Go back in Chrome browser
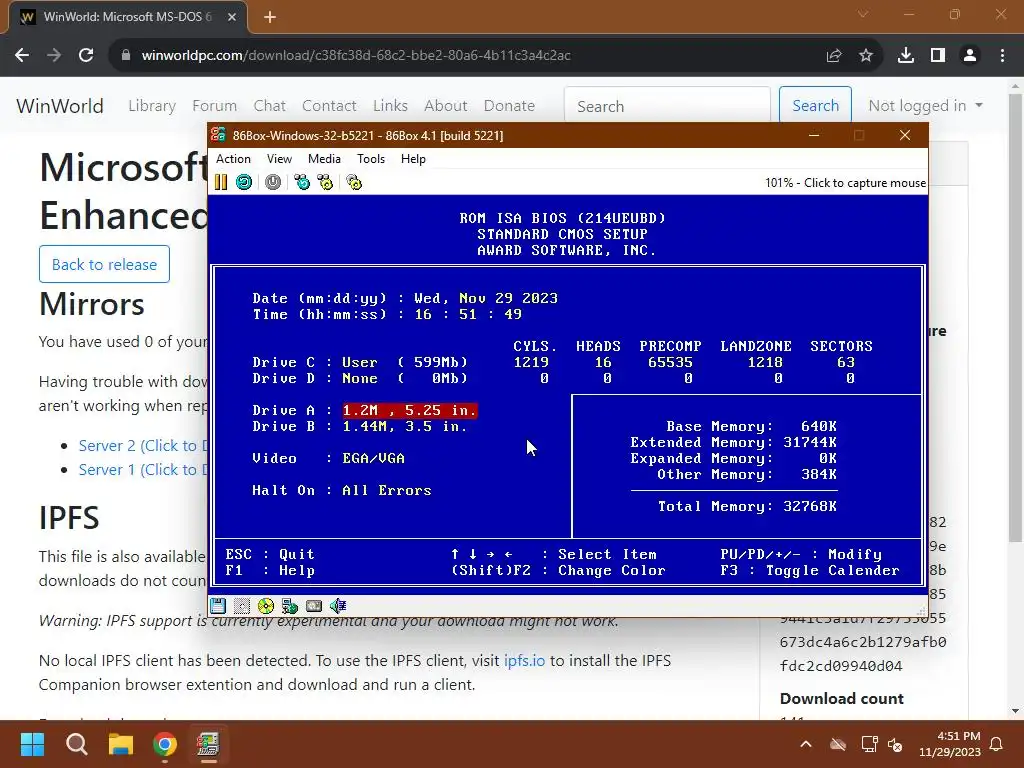Viewport: 1024px width, 768px height. tap(22, 56)
